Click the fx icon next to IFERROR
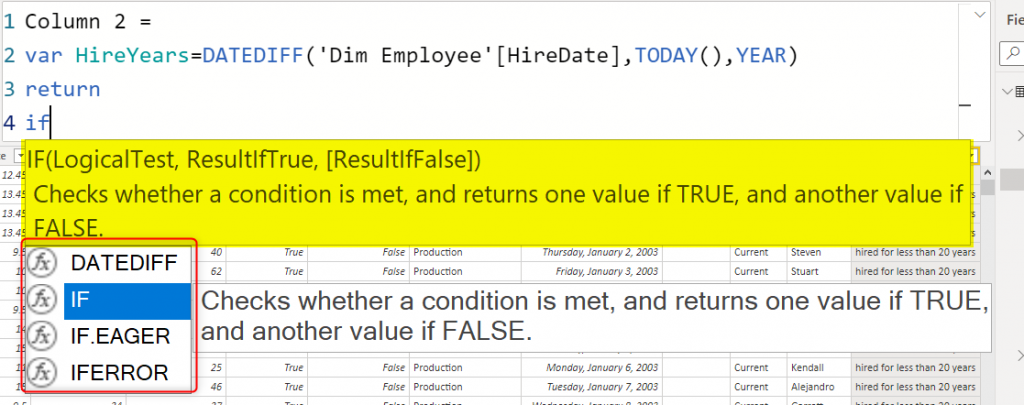 tap(43, 372)
